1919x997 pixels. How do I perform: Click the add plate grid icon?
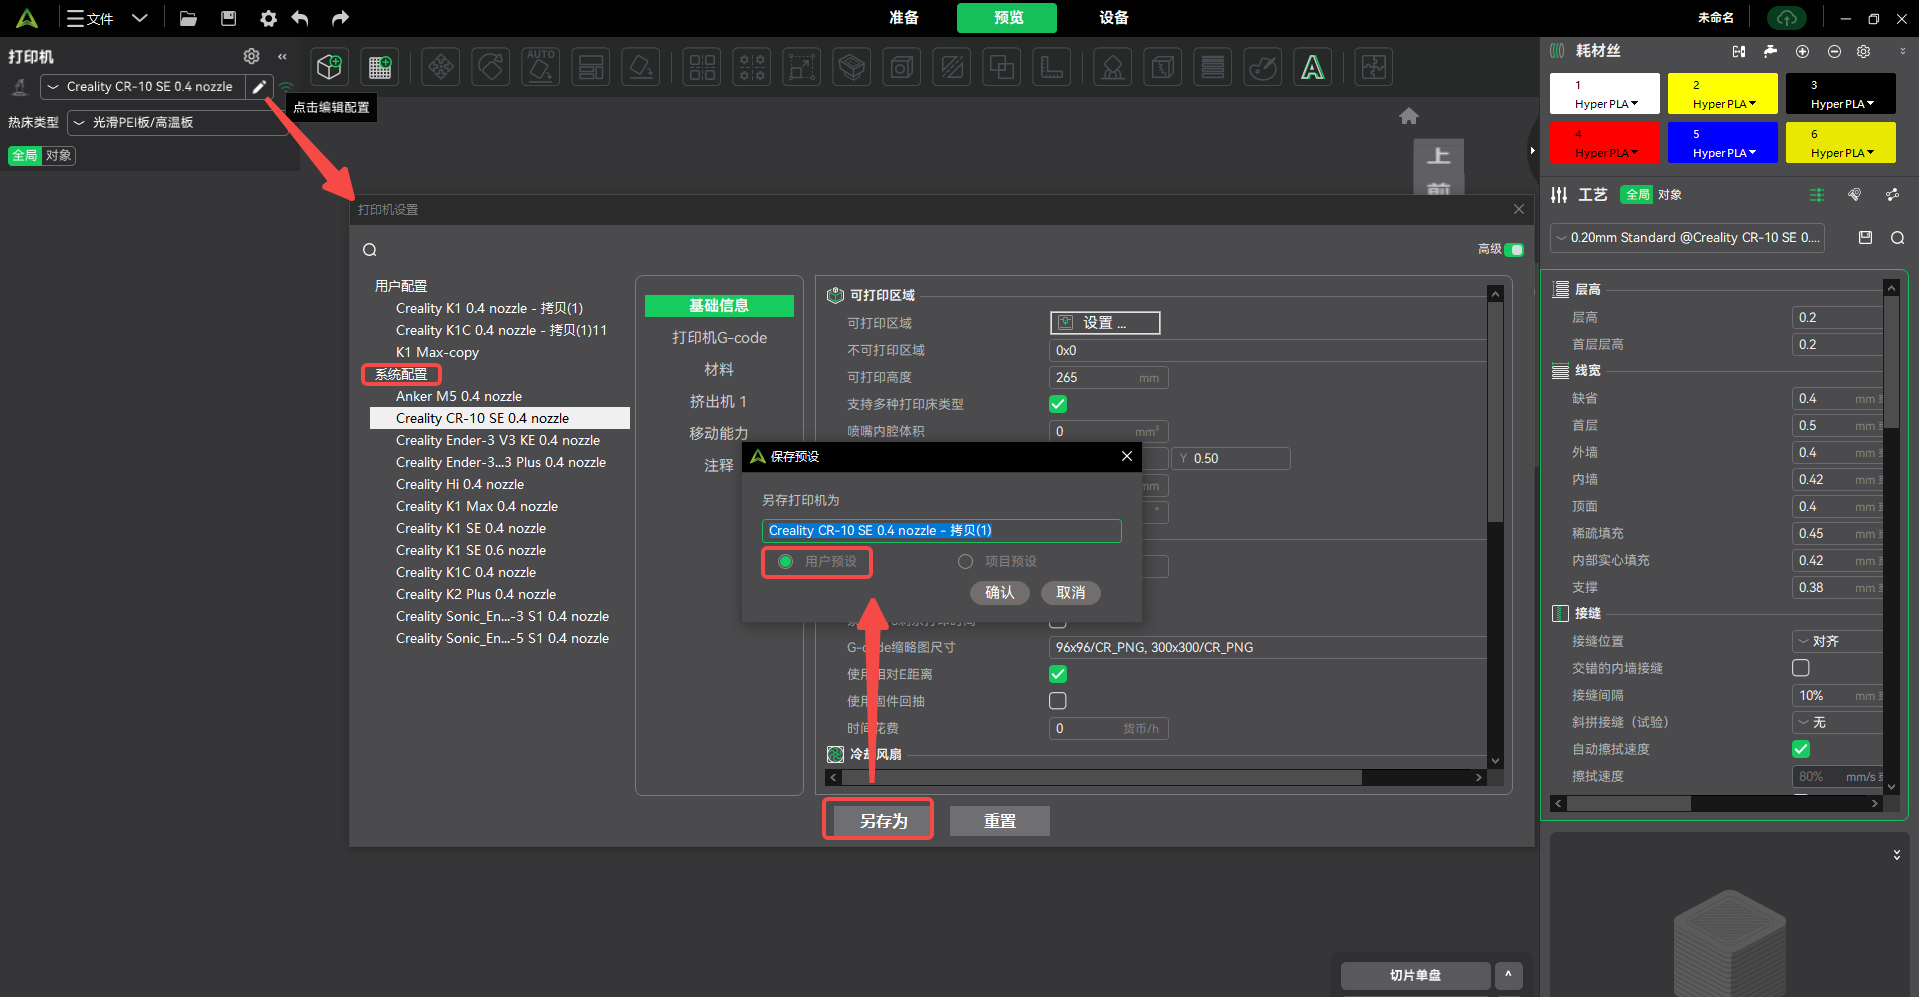[380, 67]
